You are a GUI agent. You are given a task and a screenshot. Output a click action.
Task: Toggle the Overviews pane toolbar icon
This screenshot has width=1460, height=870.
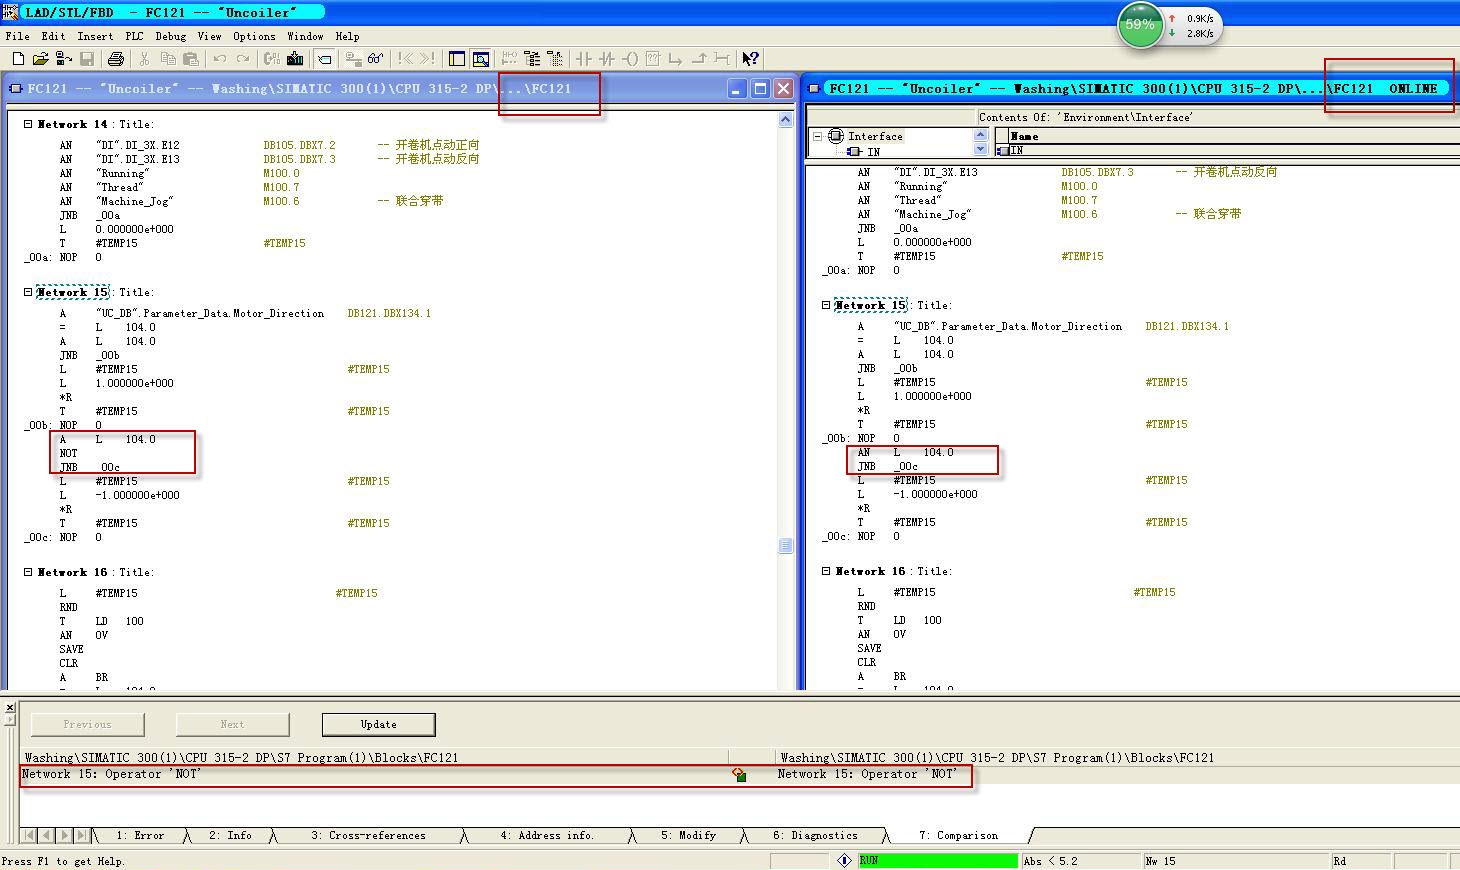457,59
